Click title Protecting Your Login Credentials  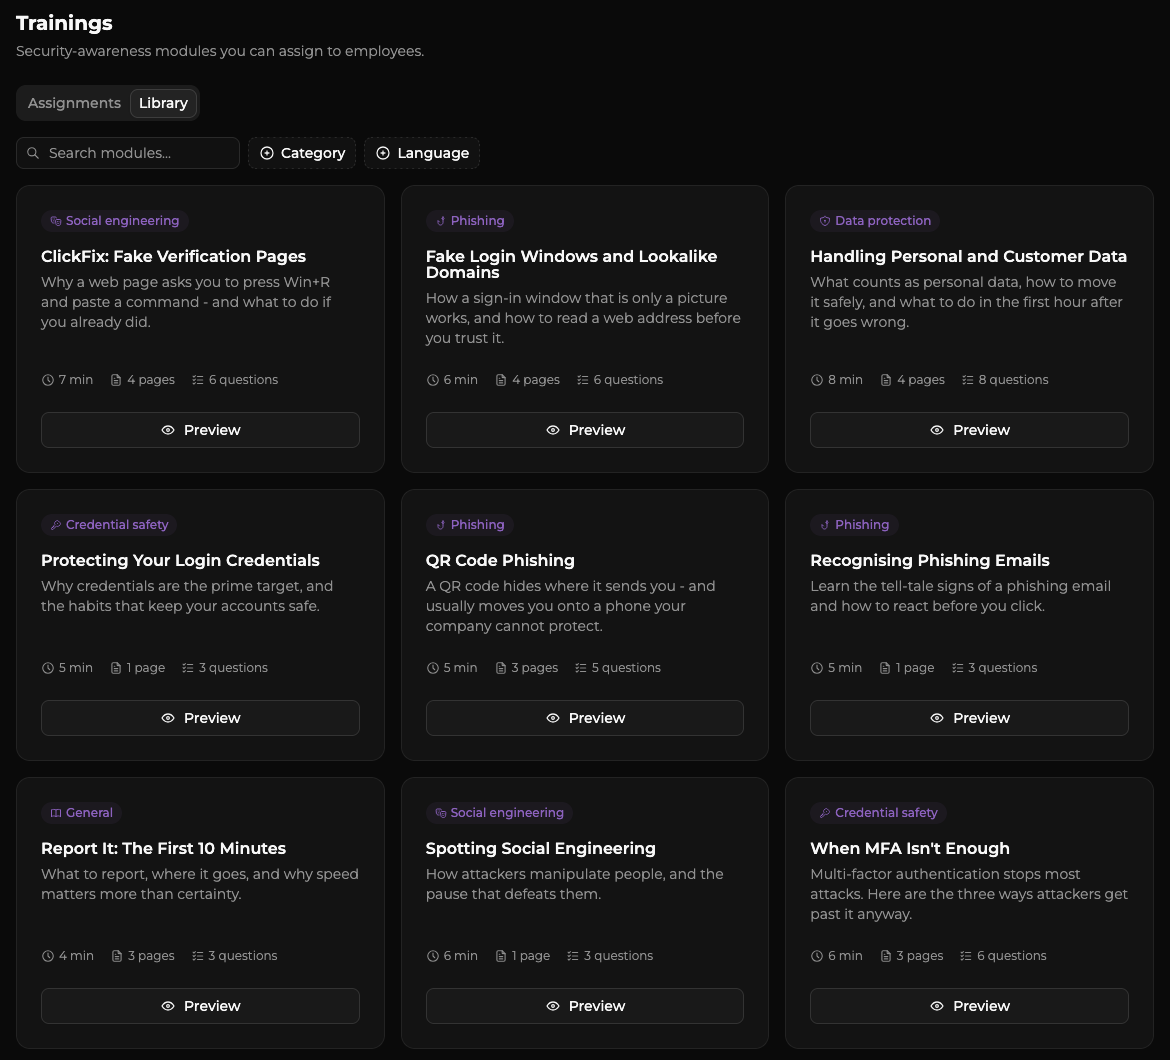click(x=180, y=560)
